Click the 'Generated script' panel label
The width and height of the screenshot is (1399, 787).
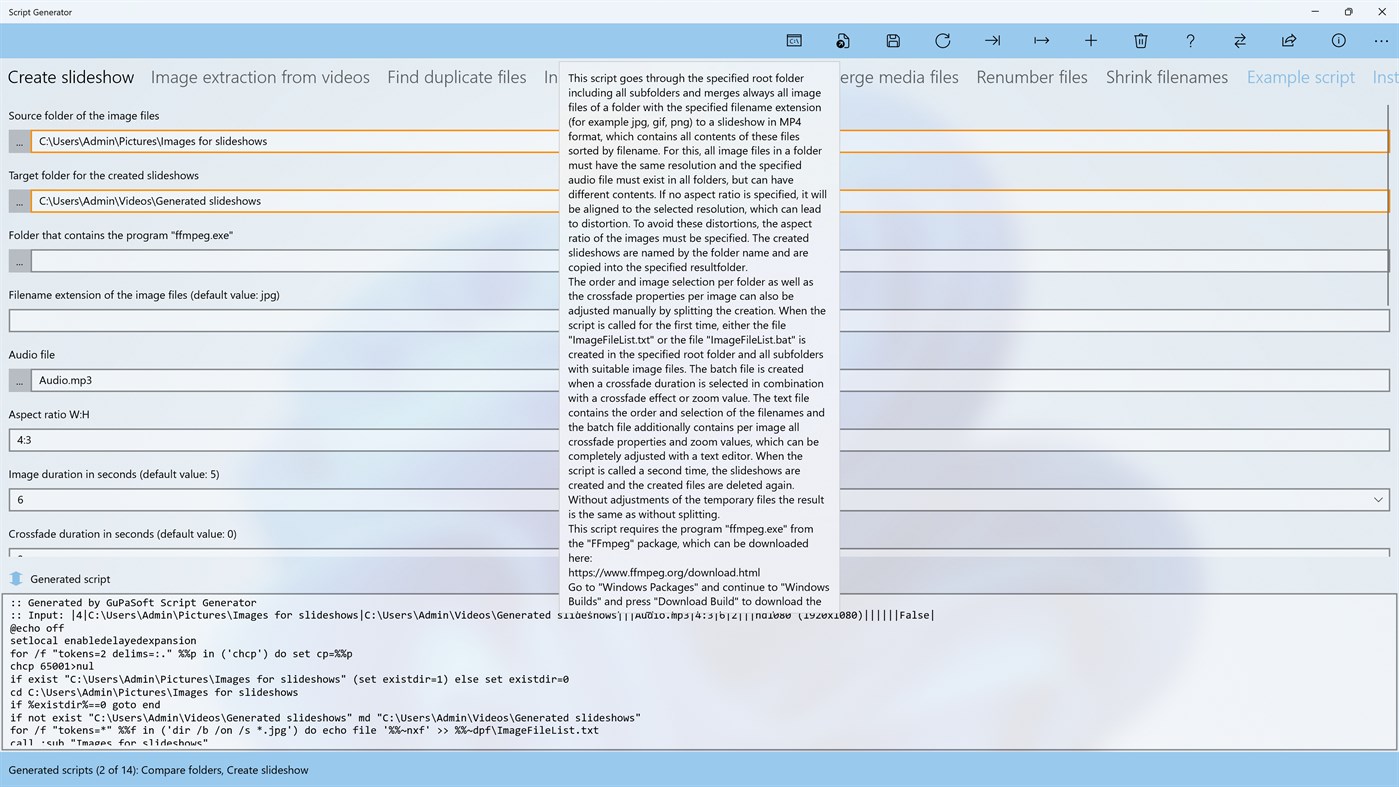click(x=70, y=579)
